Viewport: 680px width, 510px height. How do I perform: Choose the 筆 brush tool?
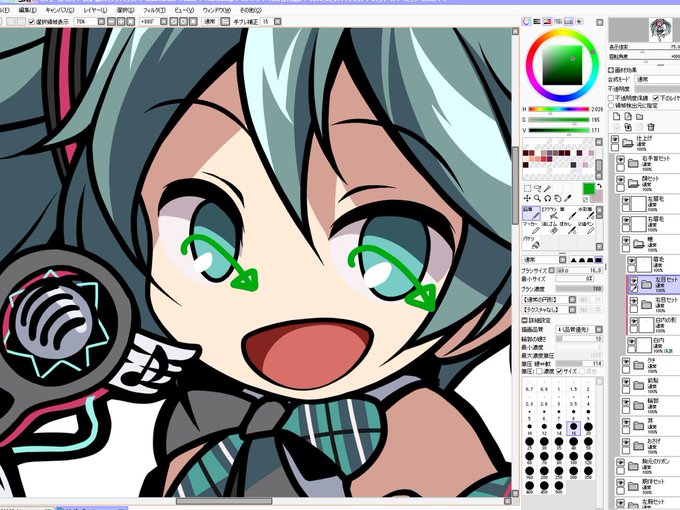pos(568,213)
